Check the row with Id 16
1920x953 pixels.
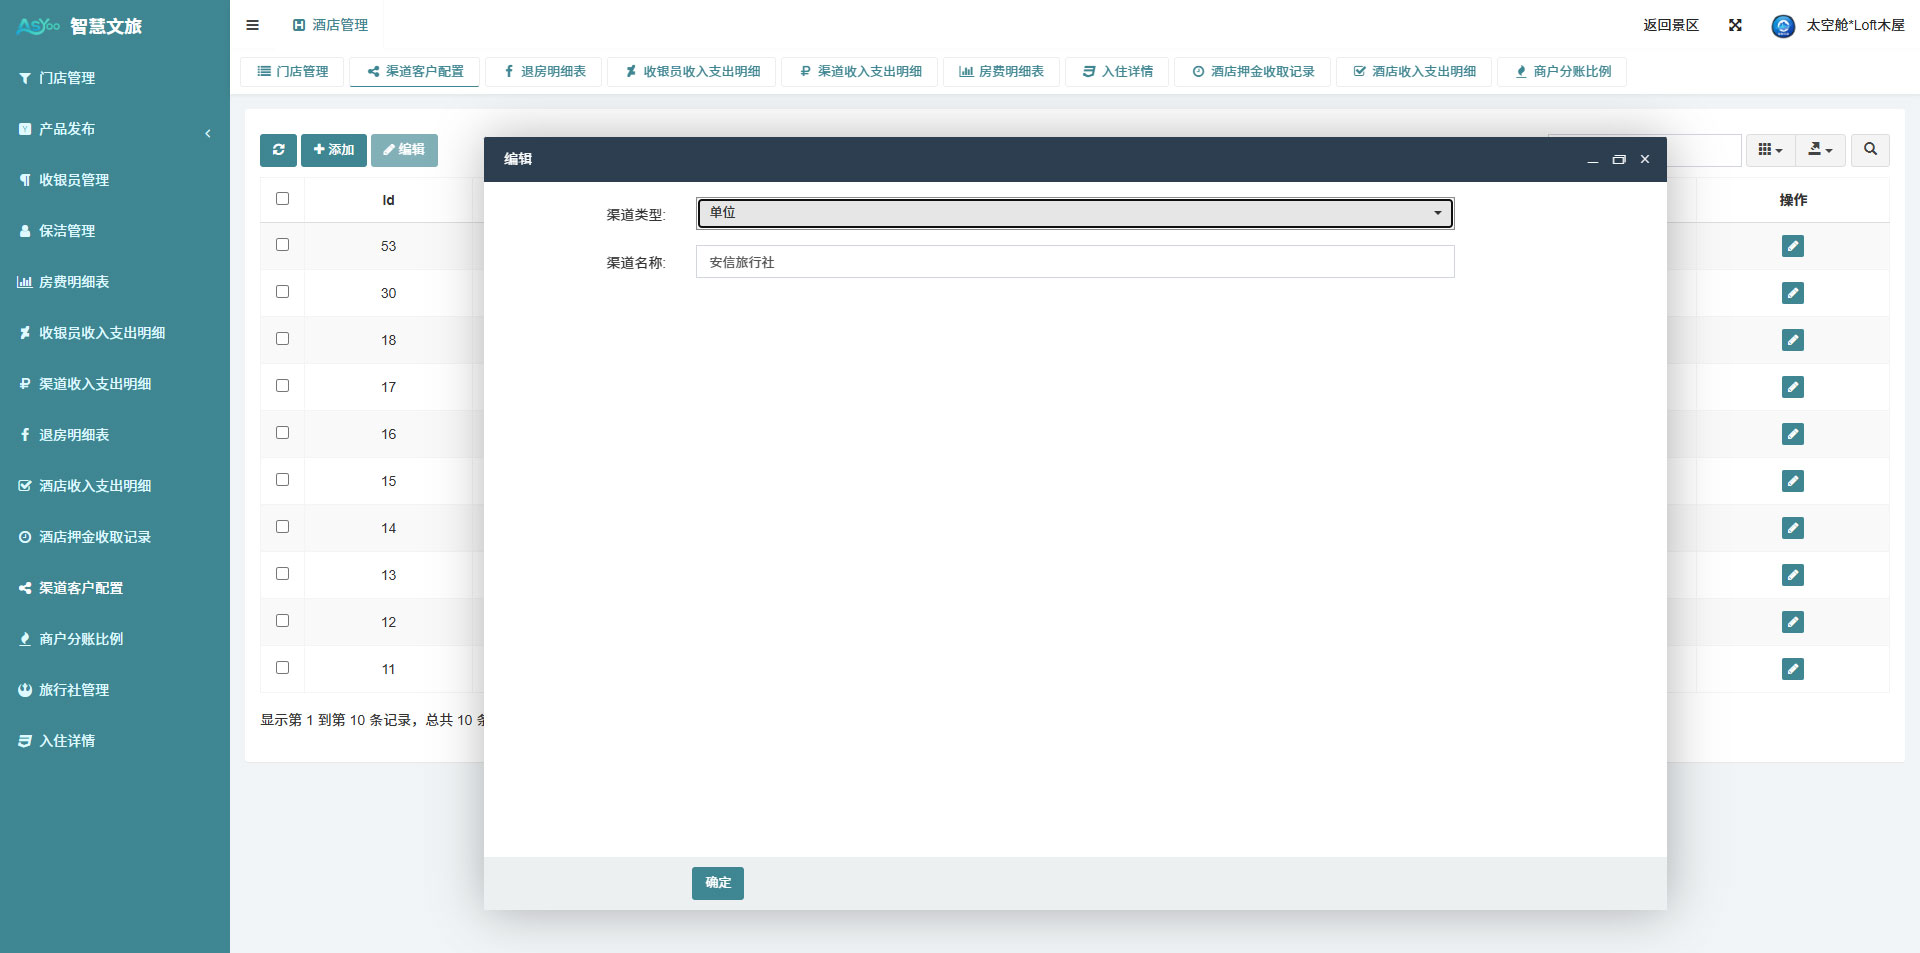pyautogui.click(x=282, y=433)
